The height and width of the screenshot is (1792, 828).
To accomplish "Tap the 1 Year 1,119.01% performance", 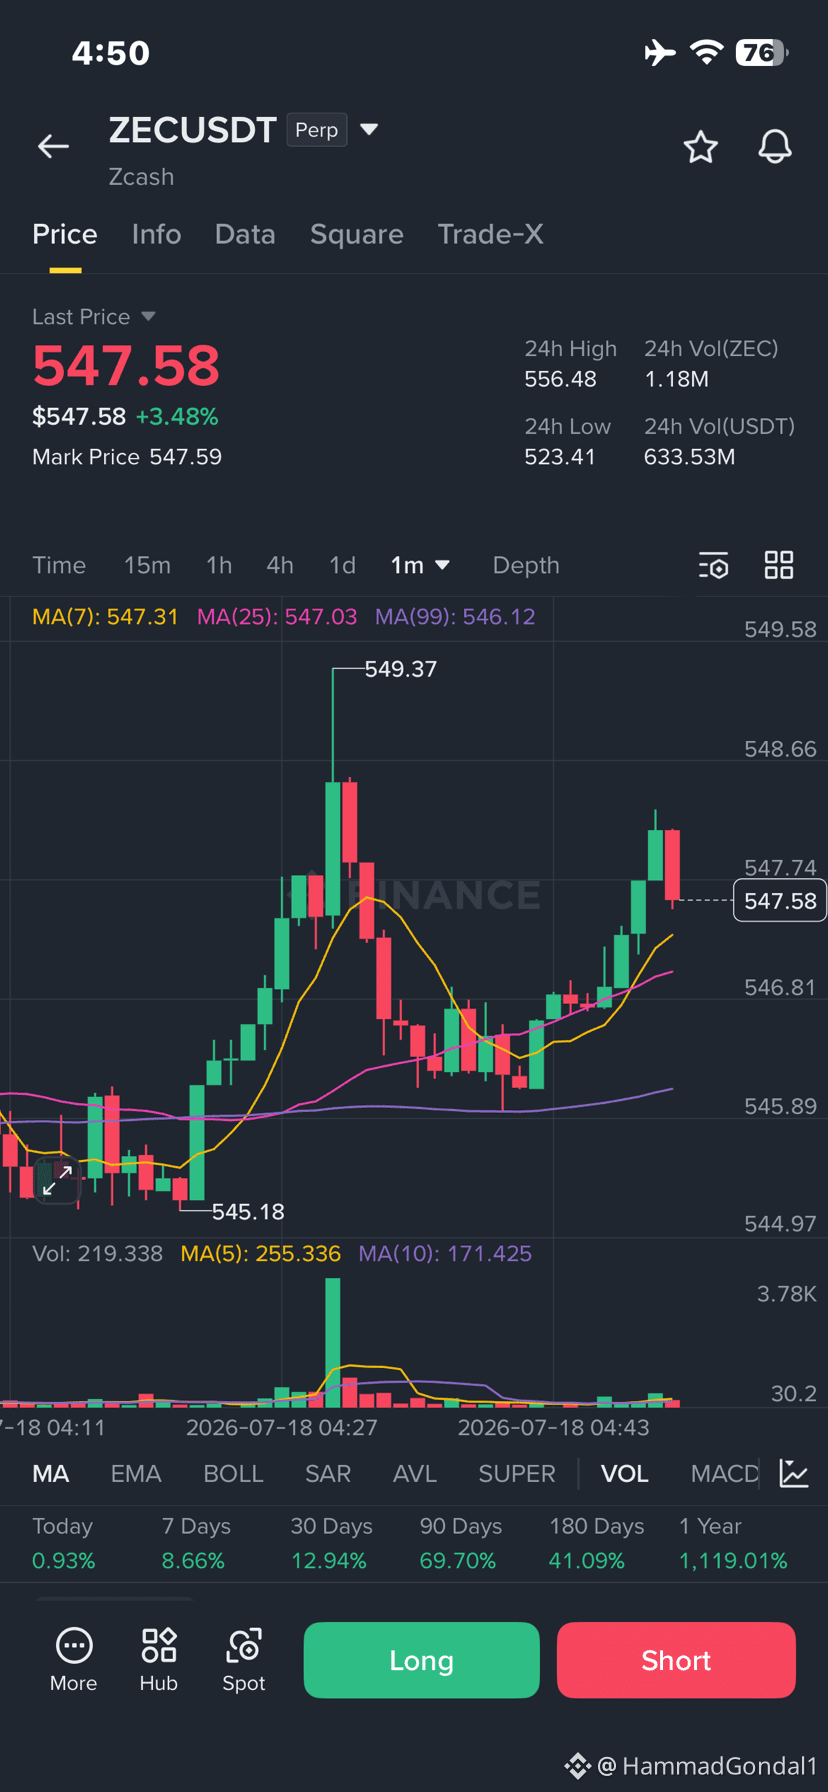I will click(x=733, y=1543).
